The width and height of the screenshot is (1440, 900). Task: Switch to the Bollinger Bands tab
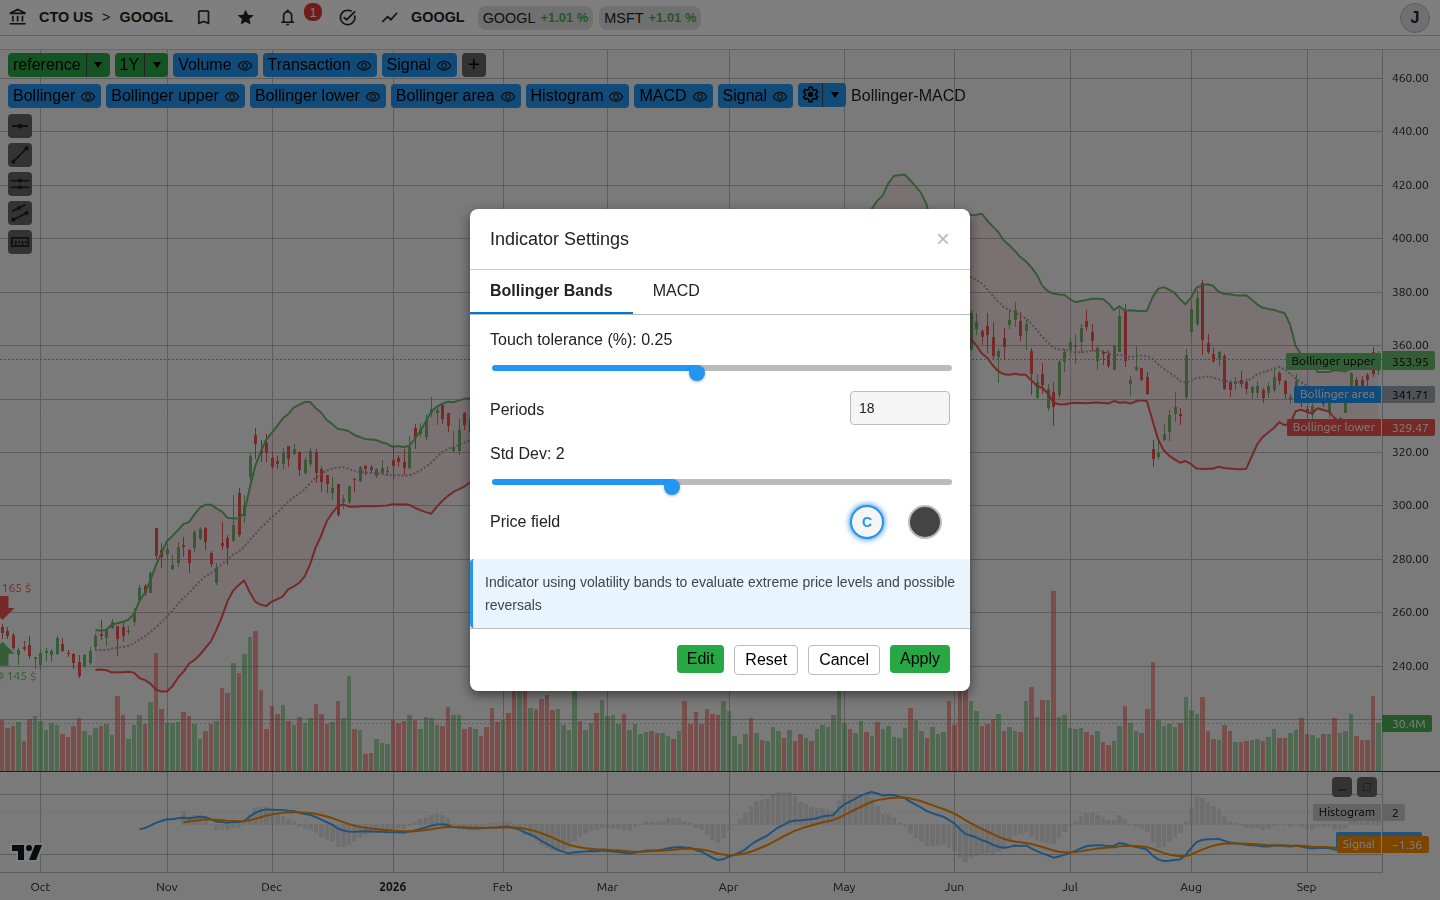551,291
